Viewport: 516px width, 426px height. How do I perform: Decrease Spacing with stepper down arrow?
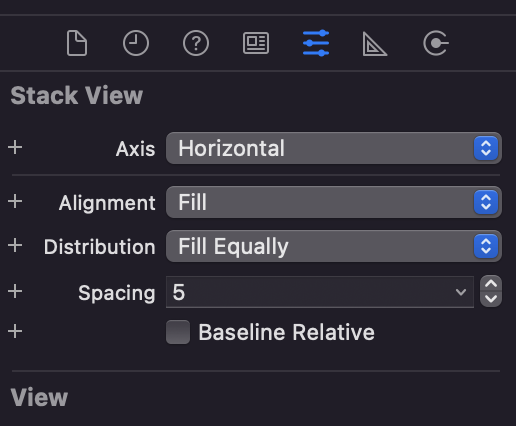[491, 299]
